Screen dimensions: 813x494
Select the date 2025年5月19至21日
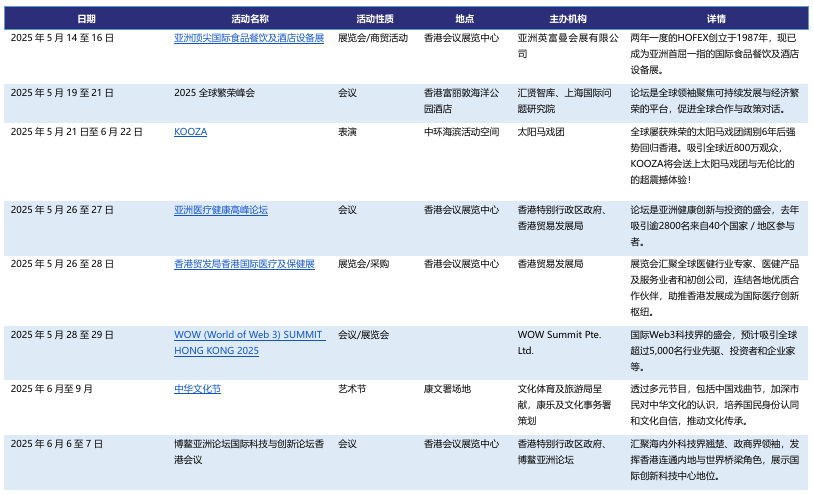point(62,93)
